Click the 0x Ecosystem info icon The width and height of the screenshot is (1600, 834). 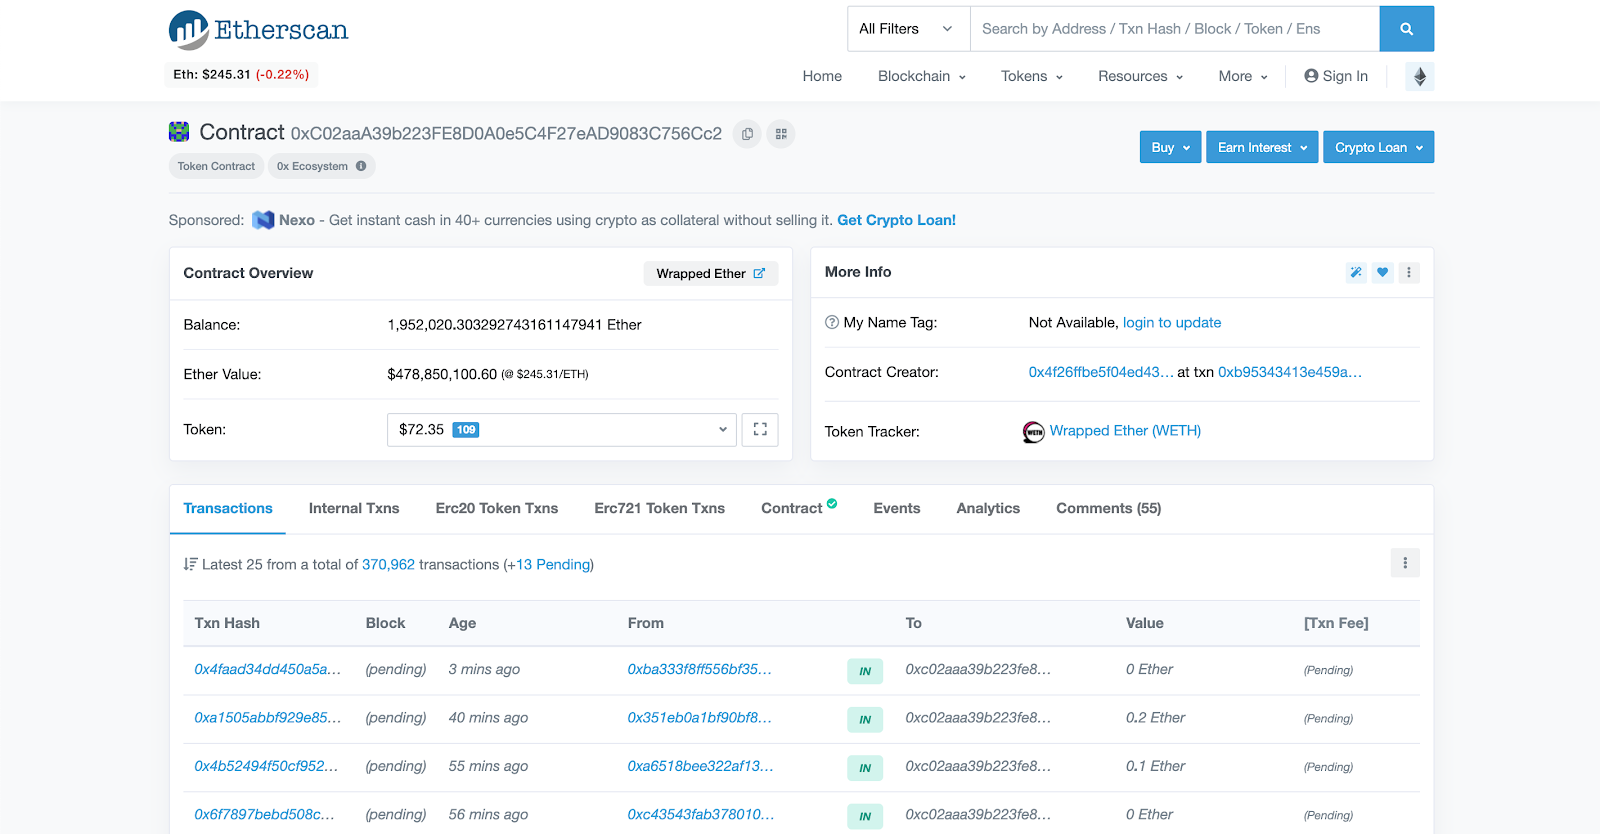coord(361,166)
